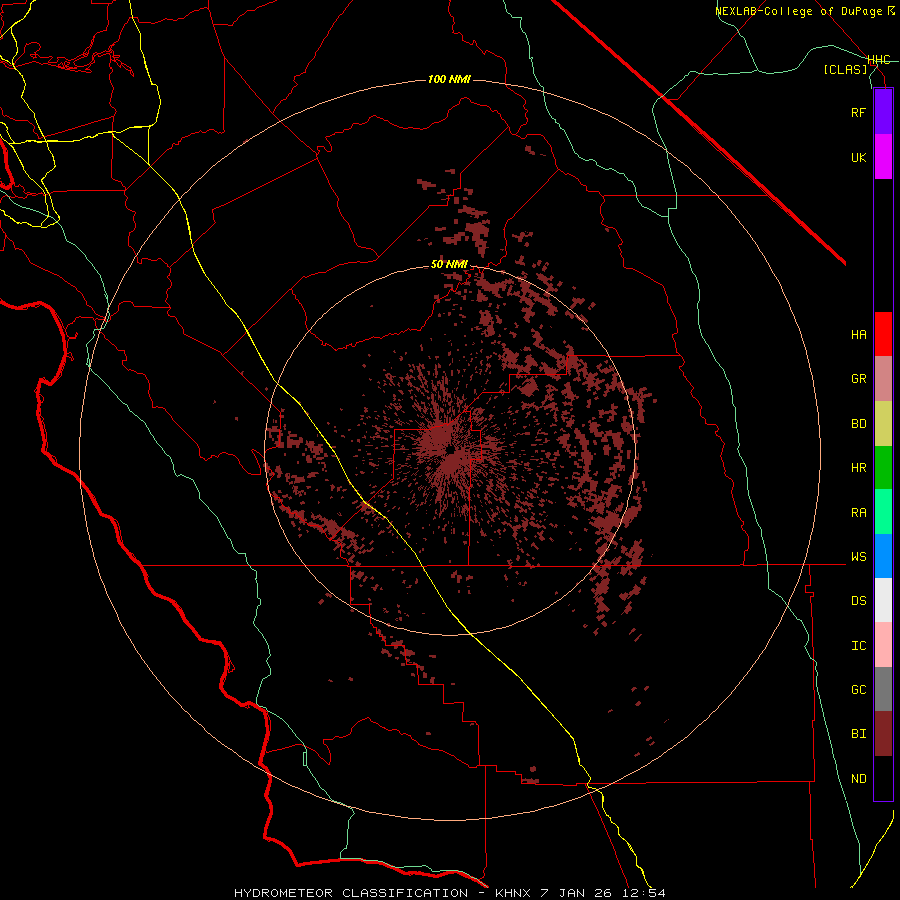Click the RF purple legend swatch
This screenshot has width=900, height=900.
tap(883, 112)
